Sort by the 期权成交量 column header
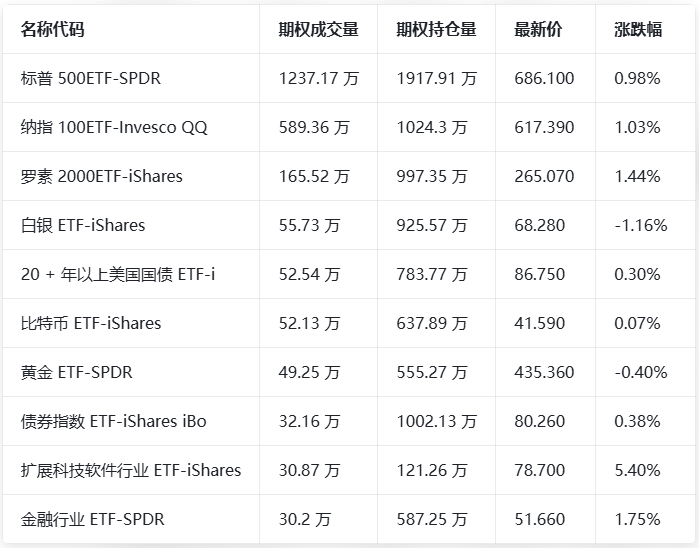 [318, 30]
